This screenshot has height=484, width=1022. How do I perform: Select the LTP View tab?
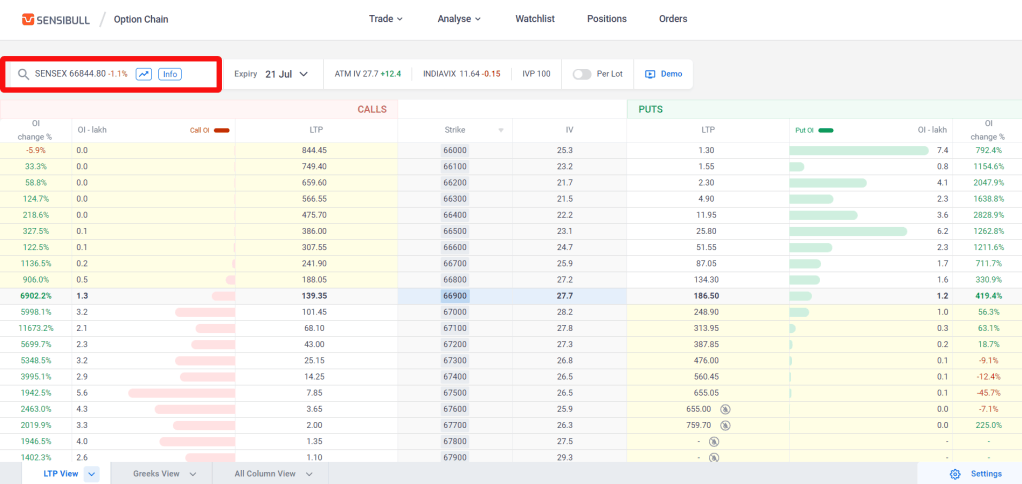point(61,474)
